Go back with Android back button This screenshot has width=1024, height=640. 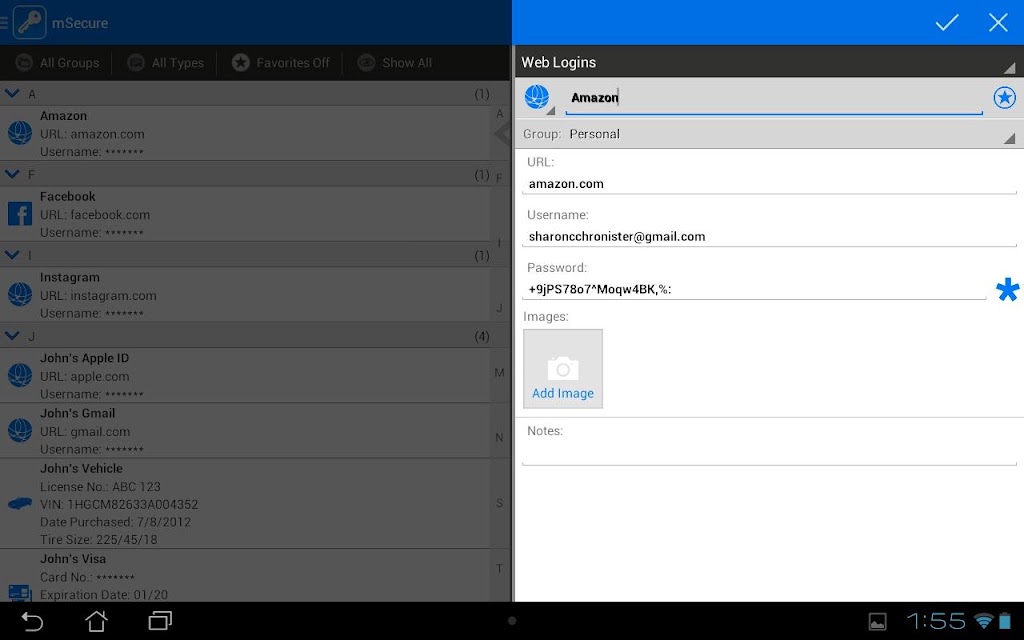31,621
